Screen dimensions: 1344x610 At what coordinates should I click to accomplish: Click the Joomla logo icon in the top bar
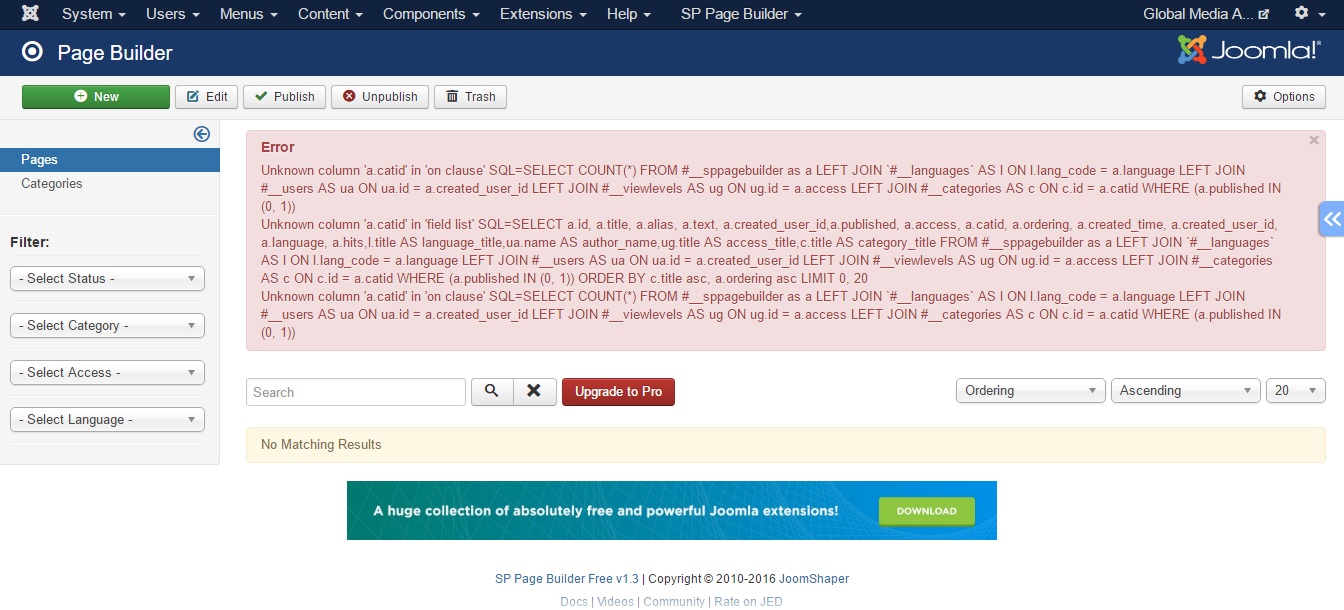[x=30, y=14]
